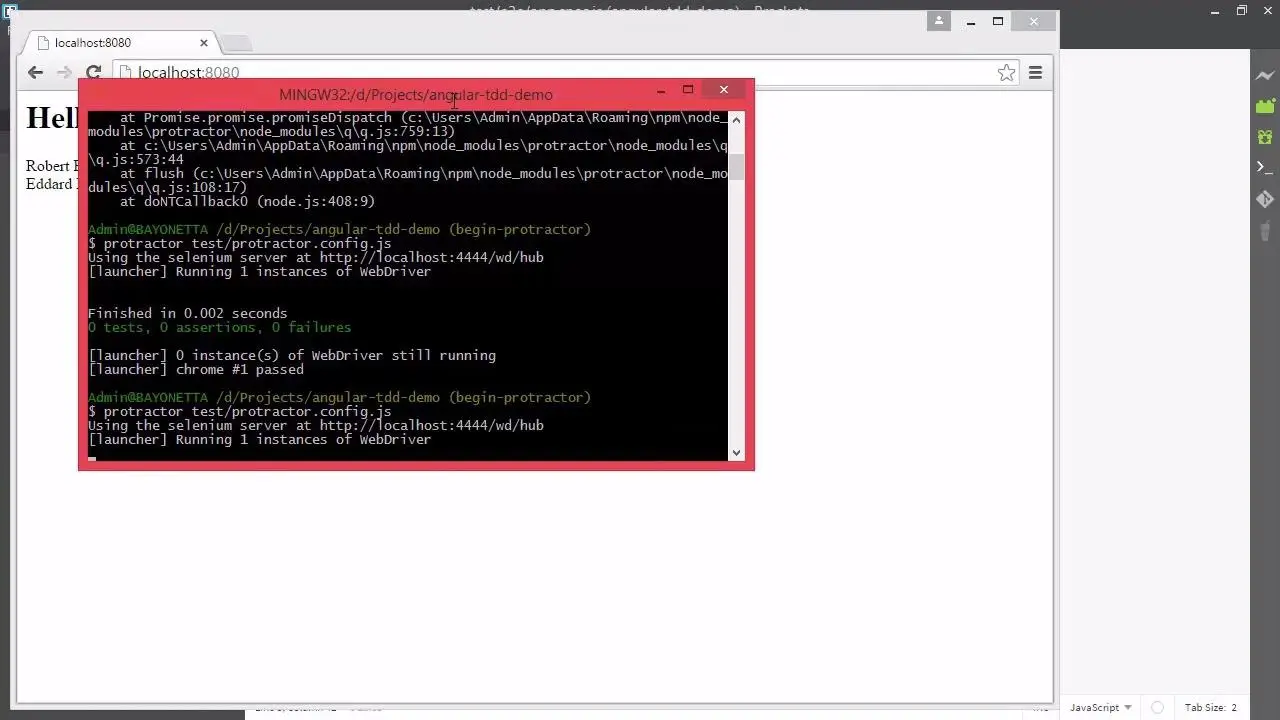The image size is (1280, 720).
Task: Click the Chrome user profile icon
Action: [939, 21]
